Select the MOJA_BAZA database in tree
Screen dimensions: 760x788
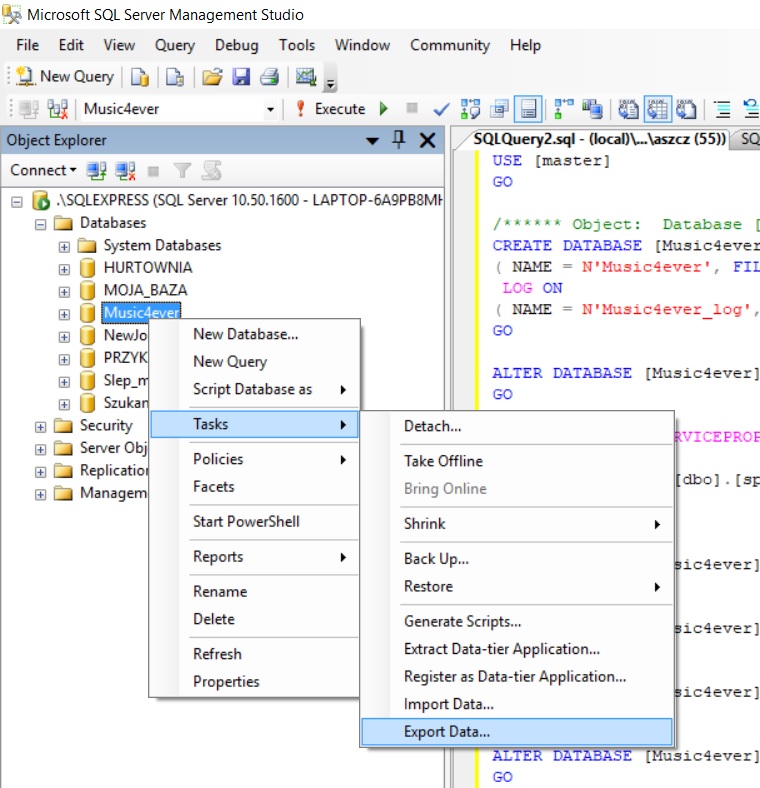click(145, 290)
